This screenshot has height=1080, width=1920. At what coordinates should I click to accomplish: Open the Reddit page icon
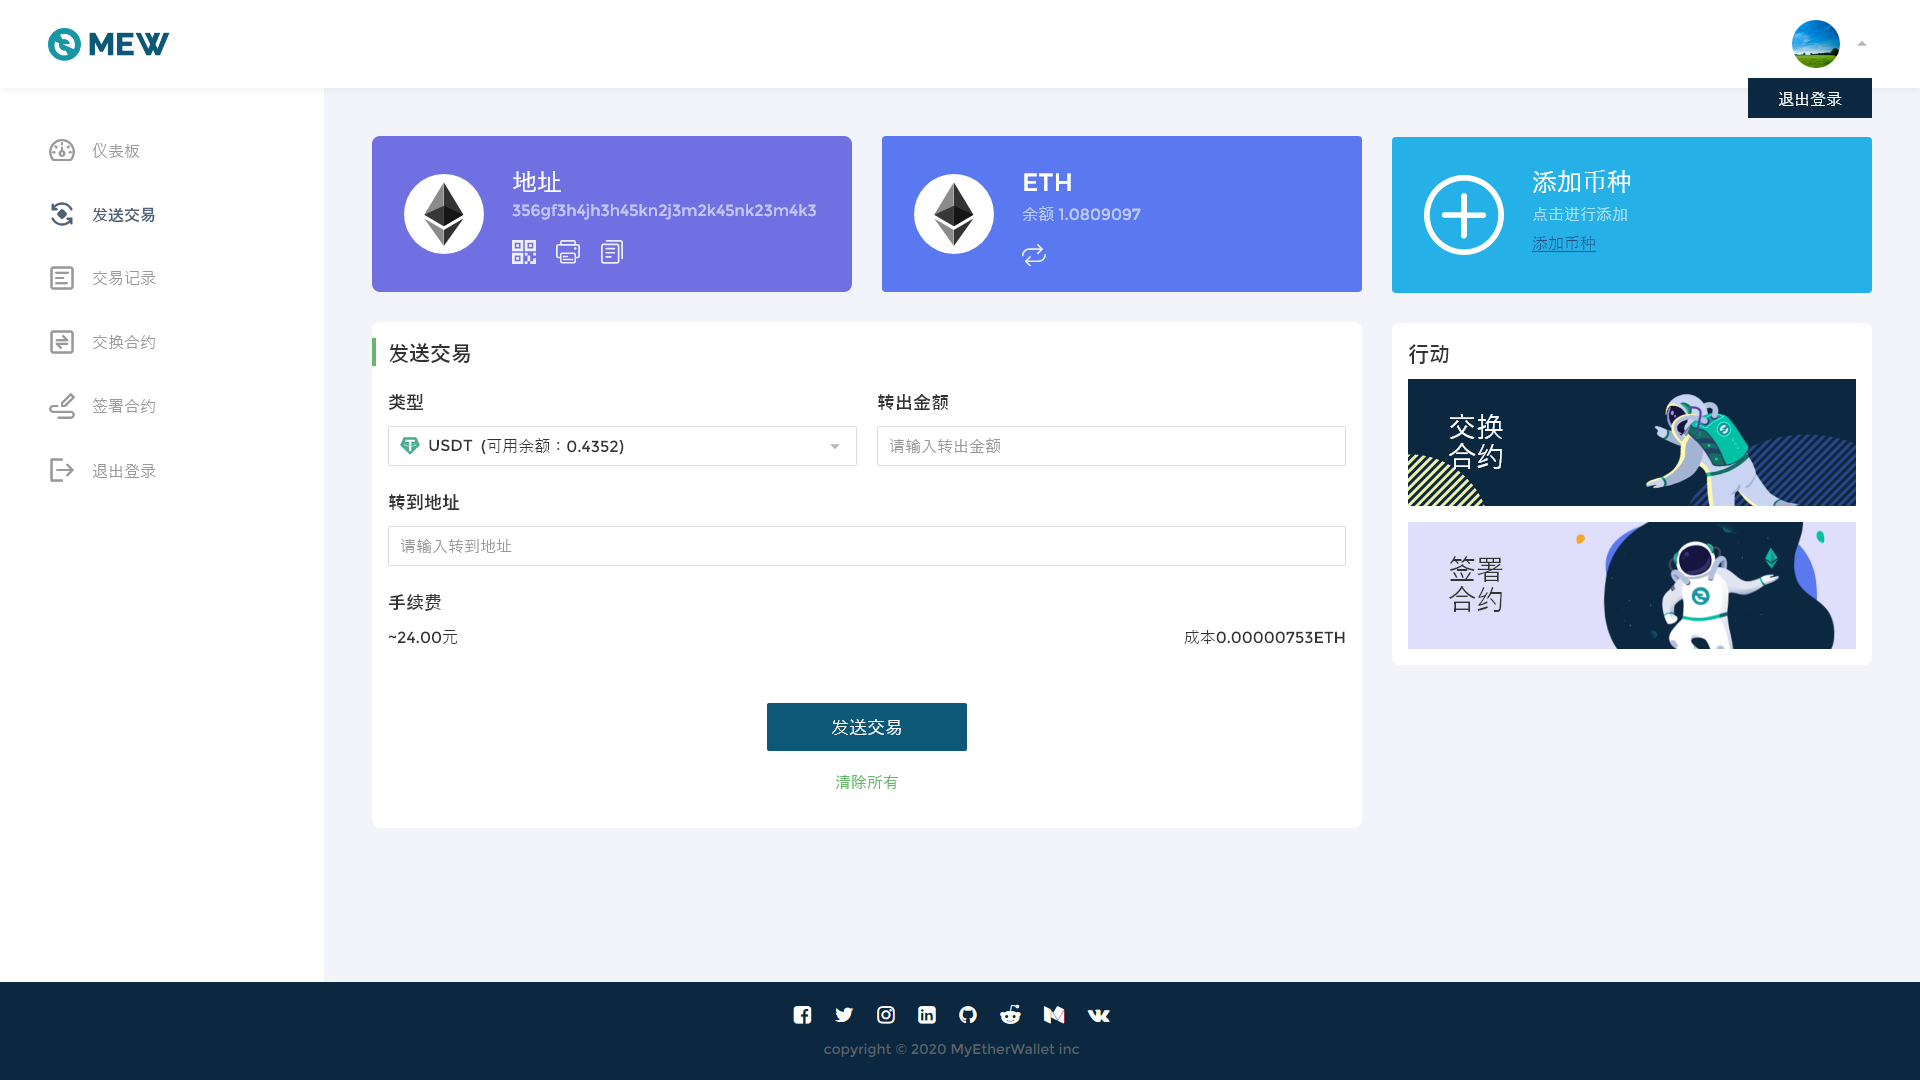(1010, 1015)
